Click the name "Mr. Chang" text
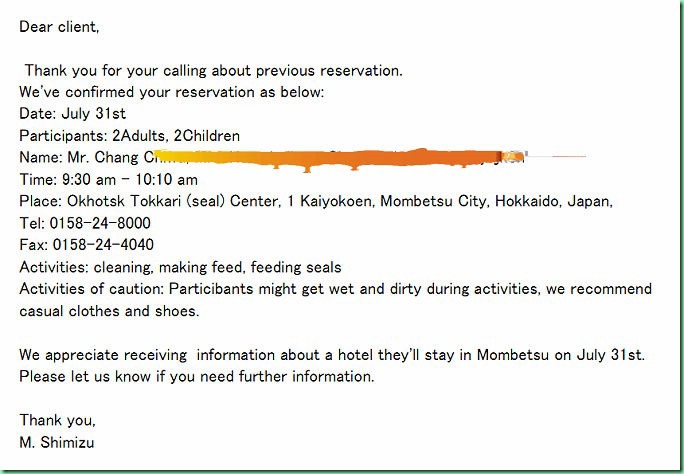The height and width of the screenshot is (474, 684). 103,157
